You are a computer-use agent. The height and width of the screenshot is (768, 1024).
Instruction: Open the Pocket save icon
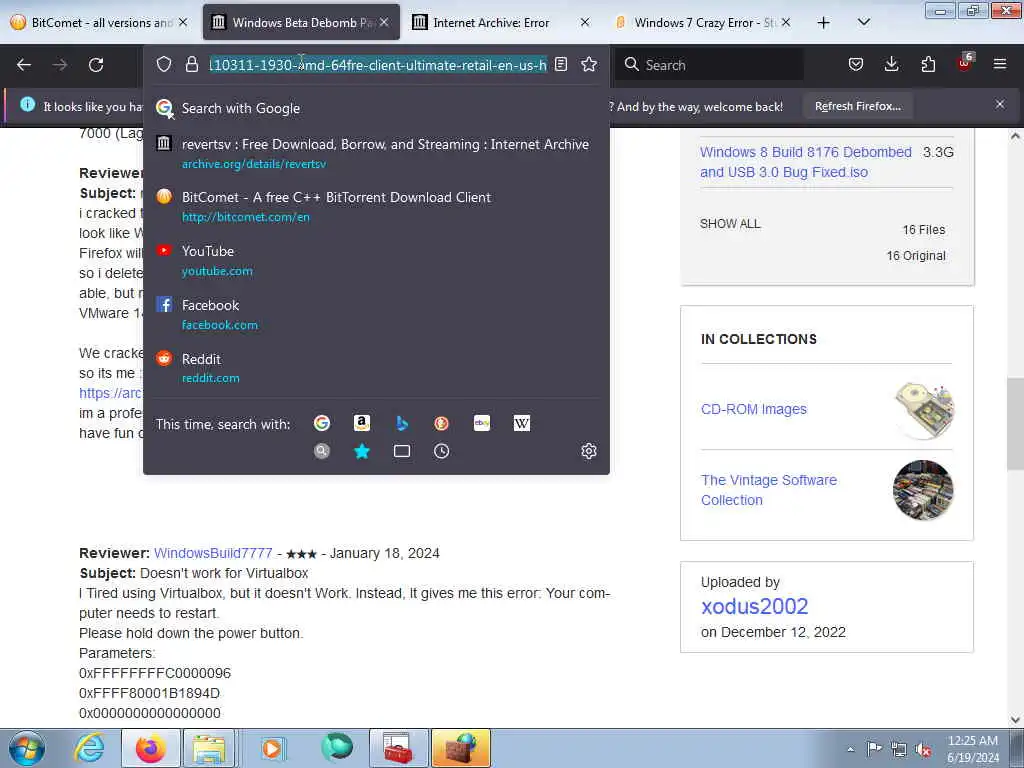(x=856, y=64)
